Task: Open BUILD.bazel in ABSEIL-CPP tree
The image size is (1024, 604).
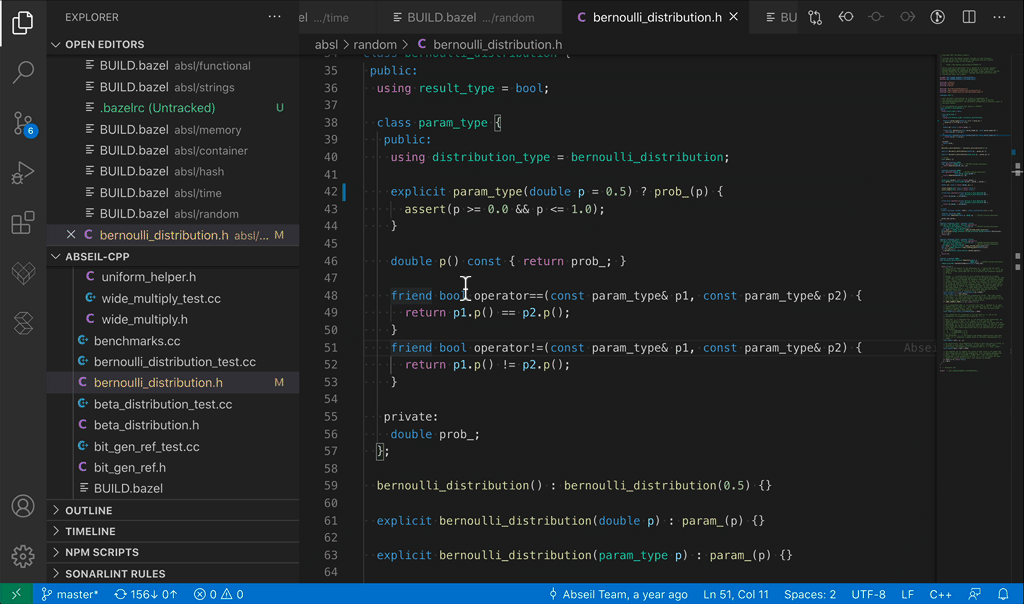Action: click(173, 488)
